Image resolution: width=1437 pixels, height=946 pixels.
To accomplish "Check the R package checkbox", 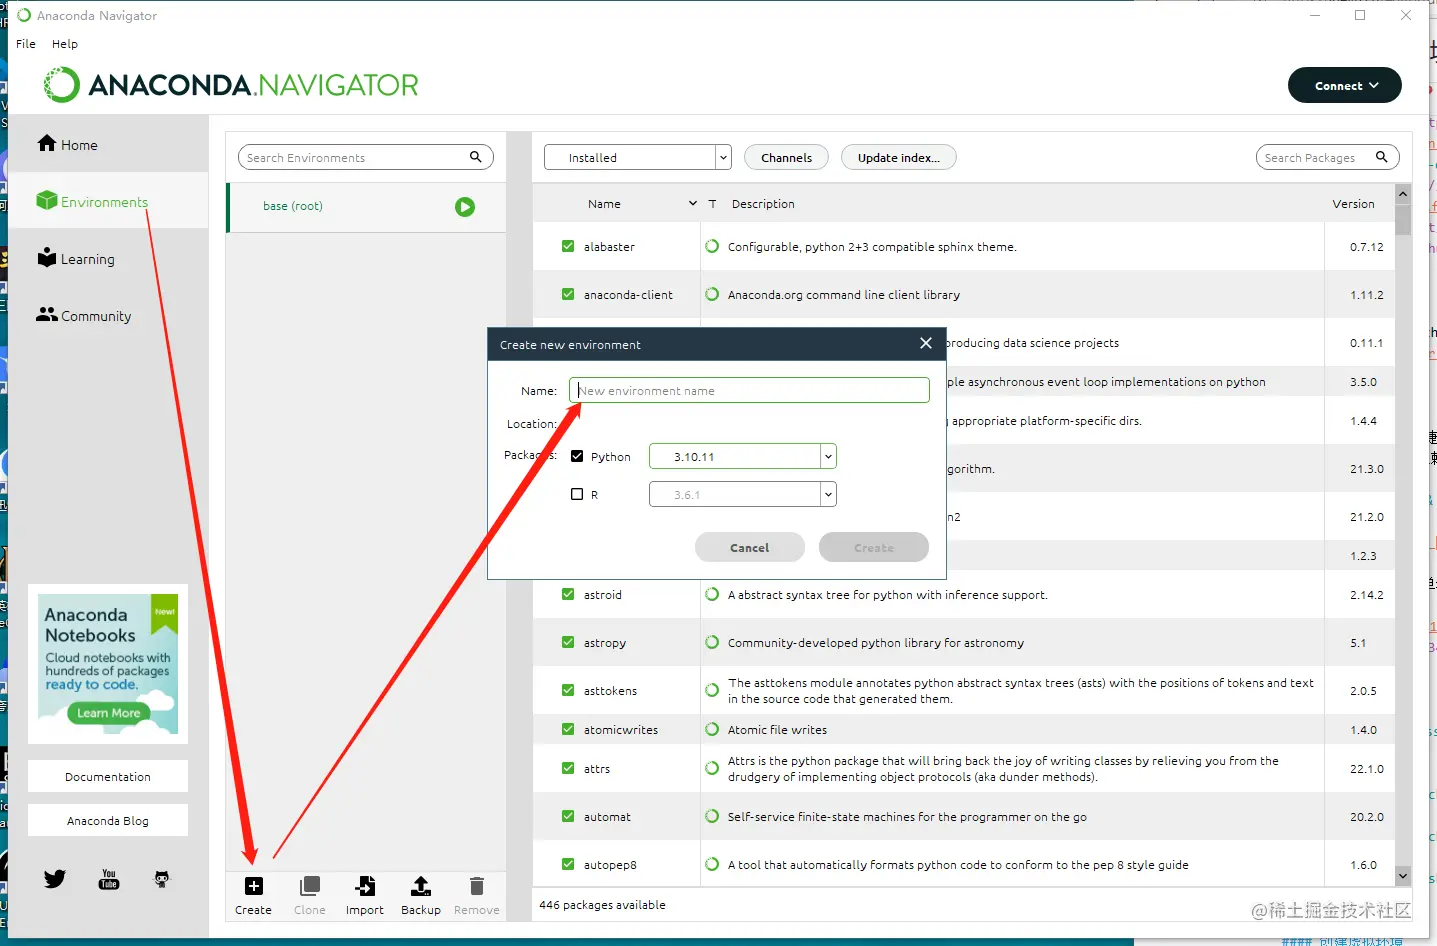I will (x=577, y=494).
